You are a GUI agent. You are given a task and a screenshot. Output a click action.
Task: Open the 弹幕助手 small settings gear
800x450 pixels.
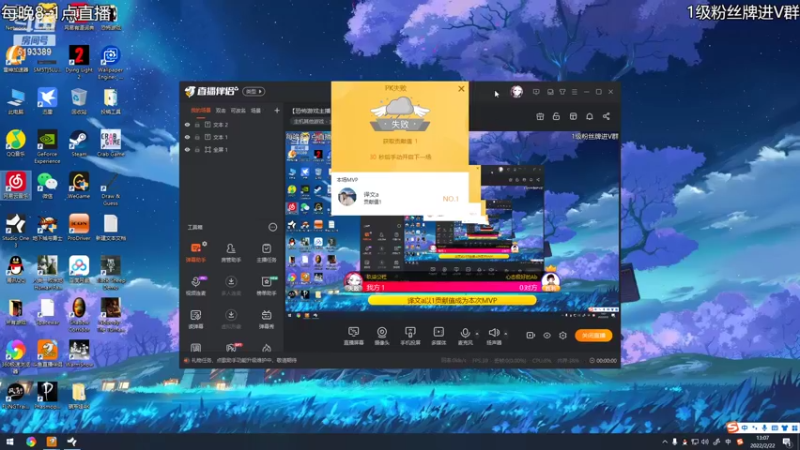click(205, 244)
